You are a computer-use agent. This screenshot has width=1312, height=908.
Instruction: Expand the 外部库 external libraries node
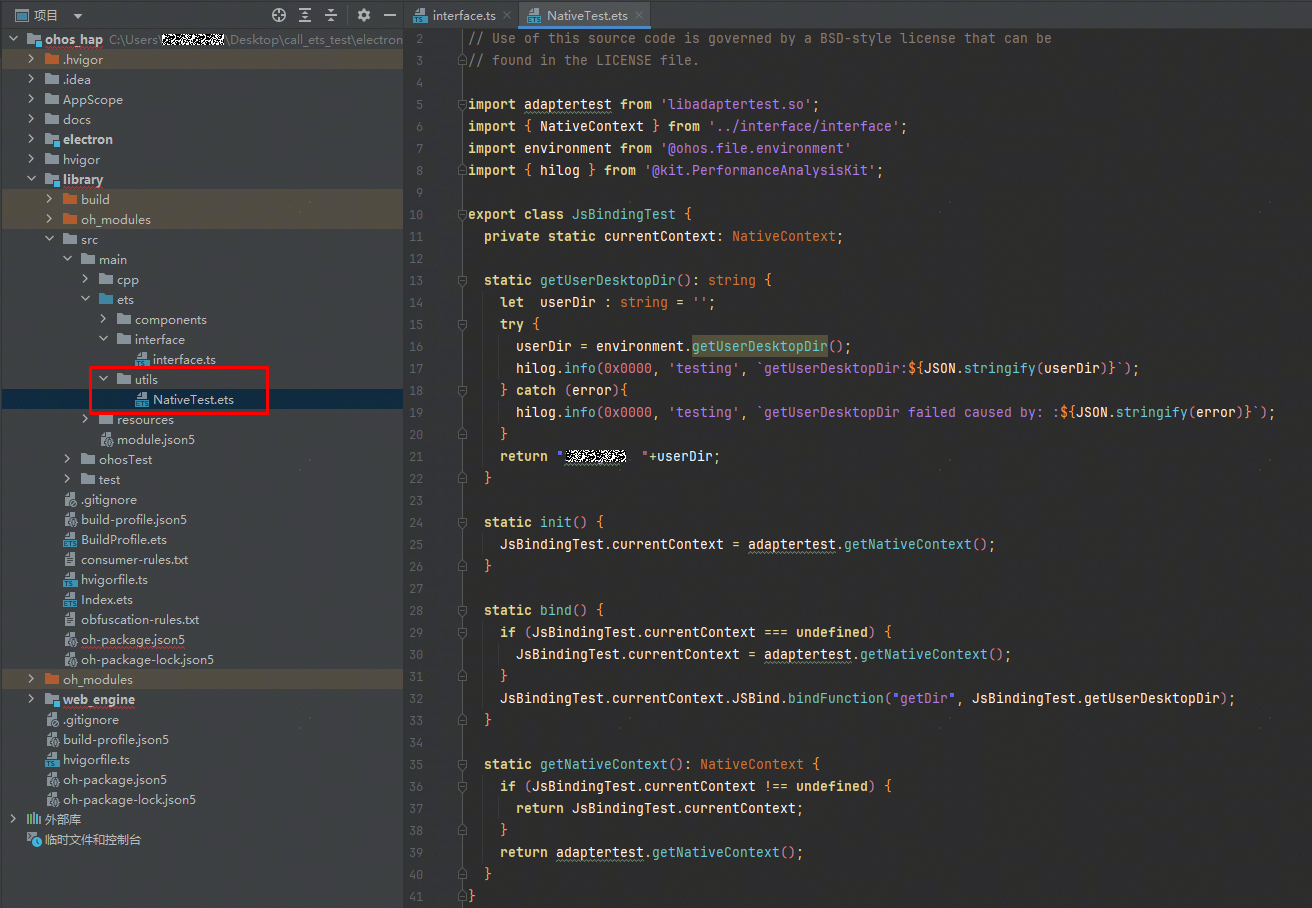14,820
